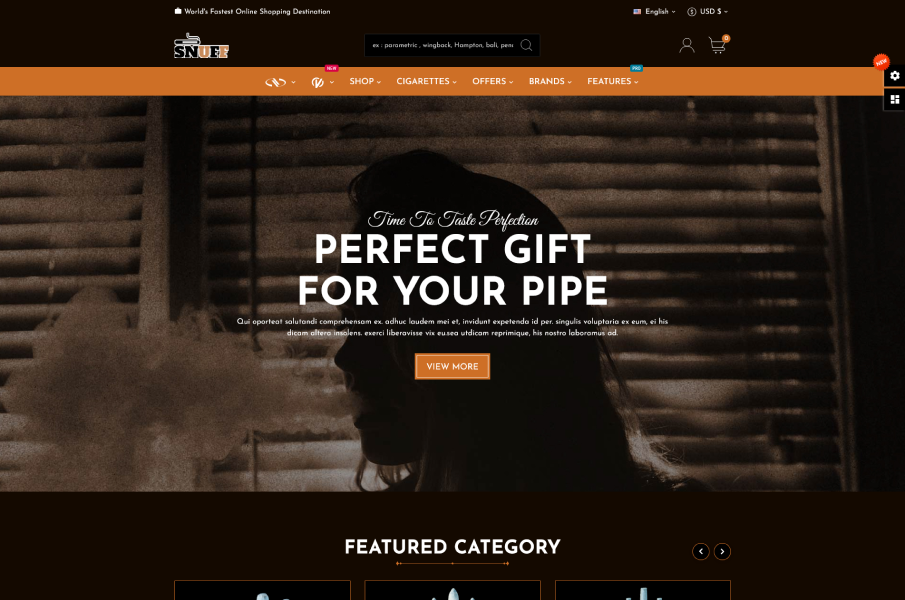Open settings gear side panel
This screenshot has width=905, height=600.
pyautogui.click(x=895, y=76)
